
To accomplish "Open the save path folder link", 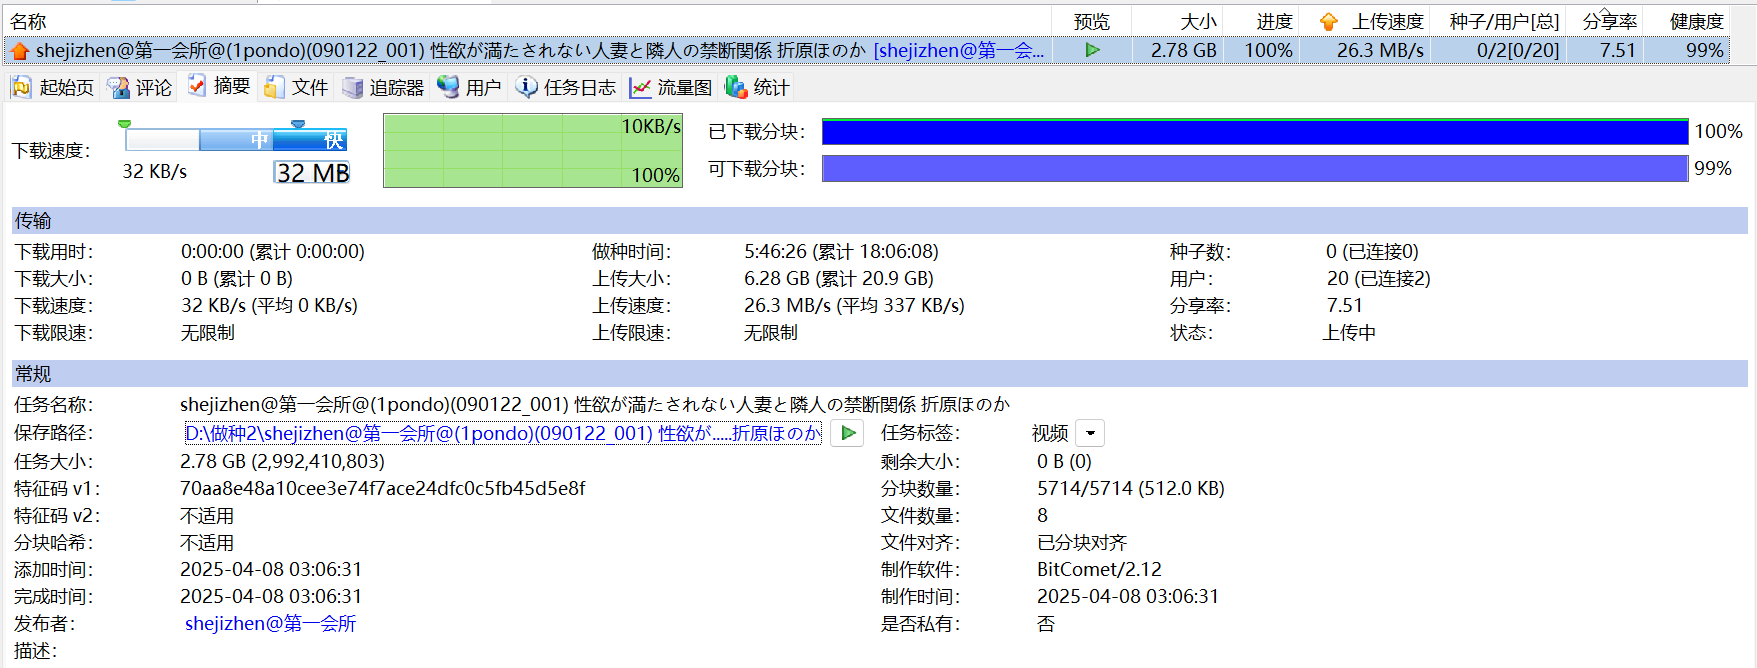I will (x=503, y=433).
